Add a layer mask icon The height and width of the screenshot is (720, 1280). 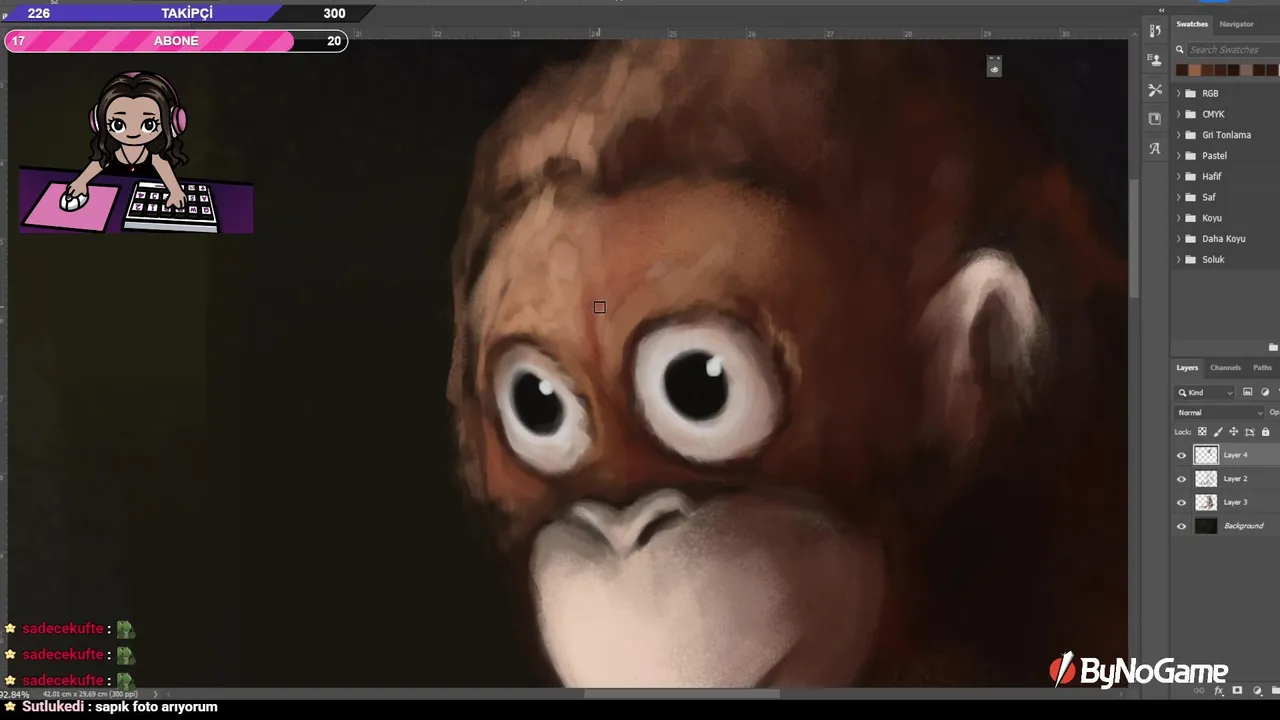click(x=1237, y=691)
